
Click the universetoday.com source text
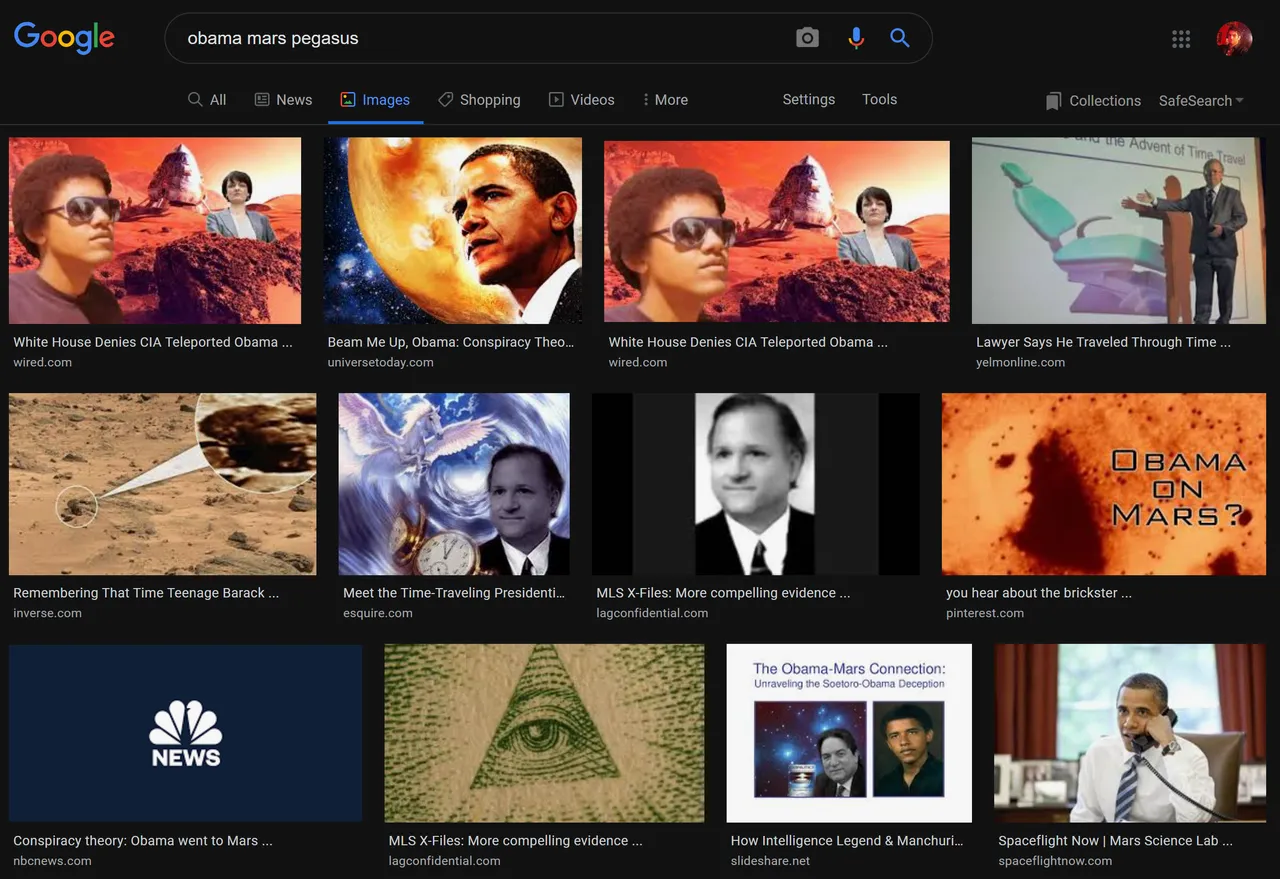click(381, 363)
